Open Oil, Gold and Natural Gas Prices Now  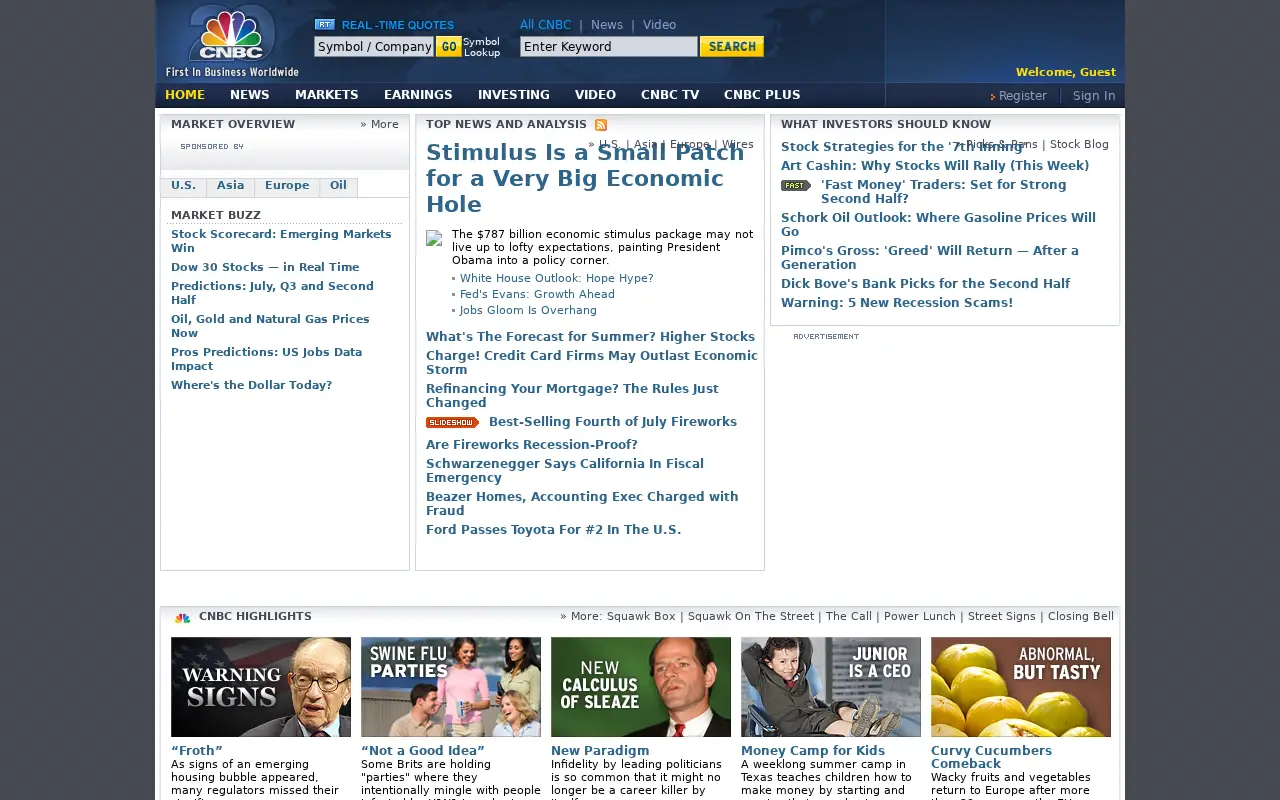click(x=270, y=326)
